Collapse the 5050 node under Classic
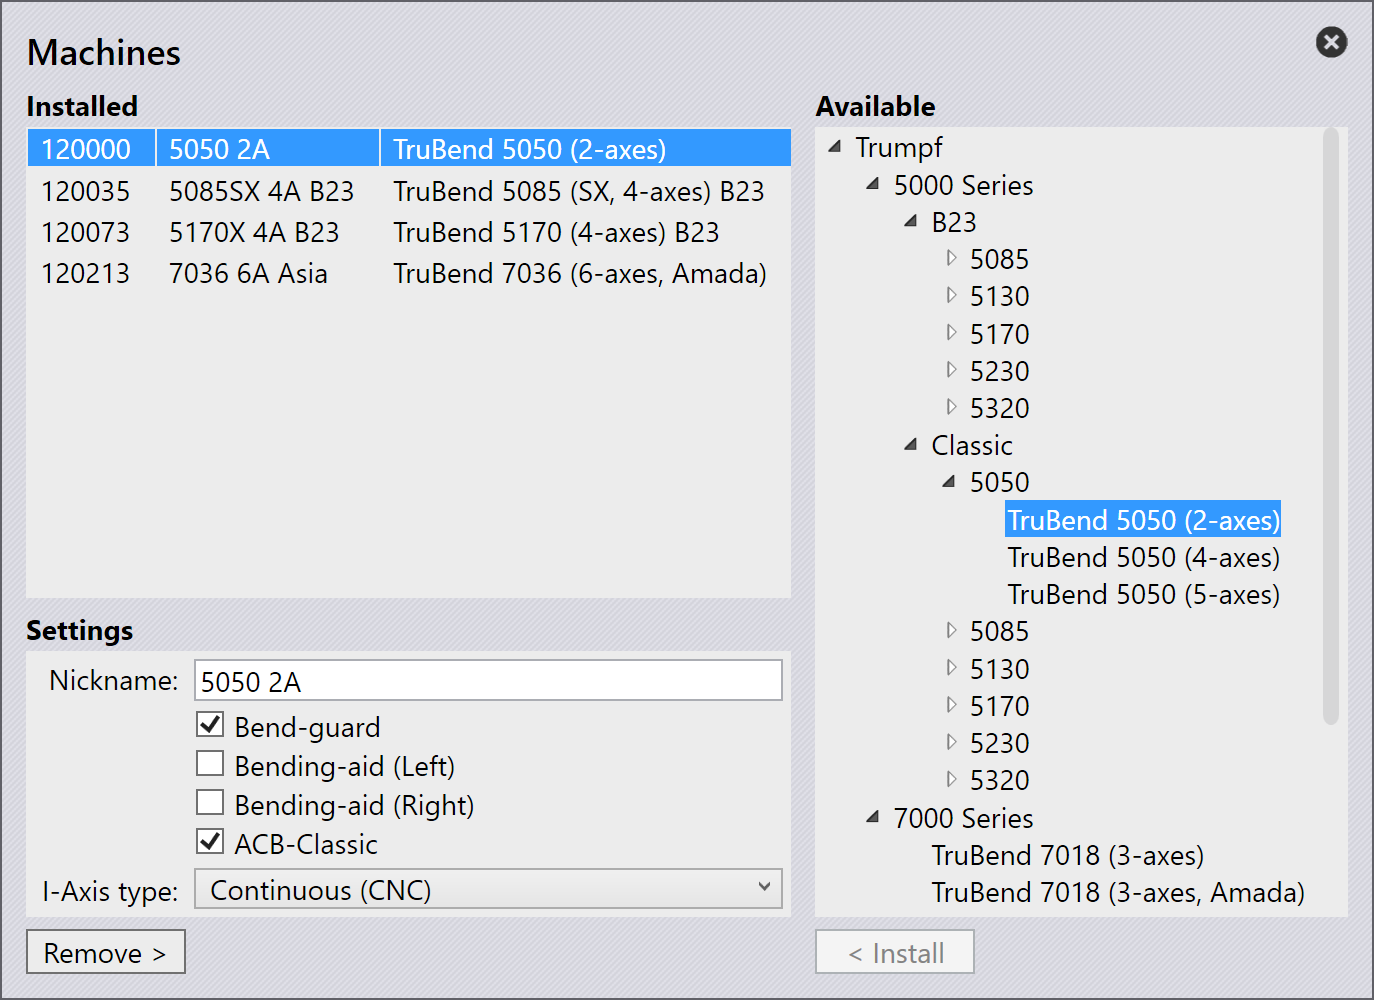 click(949, 482)
